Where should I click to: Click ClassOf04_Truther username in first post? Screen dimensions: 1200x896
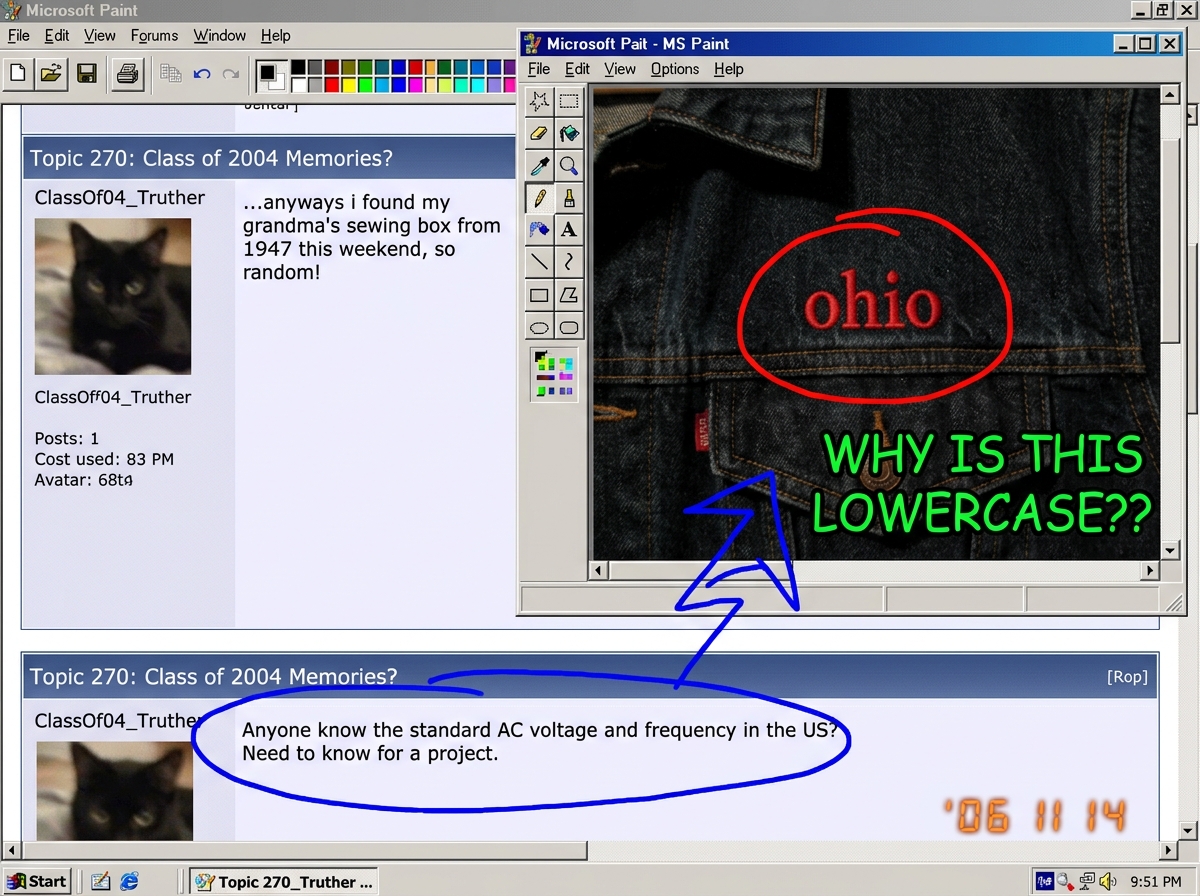tap(120, 197)
